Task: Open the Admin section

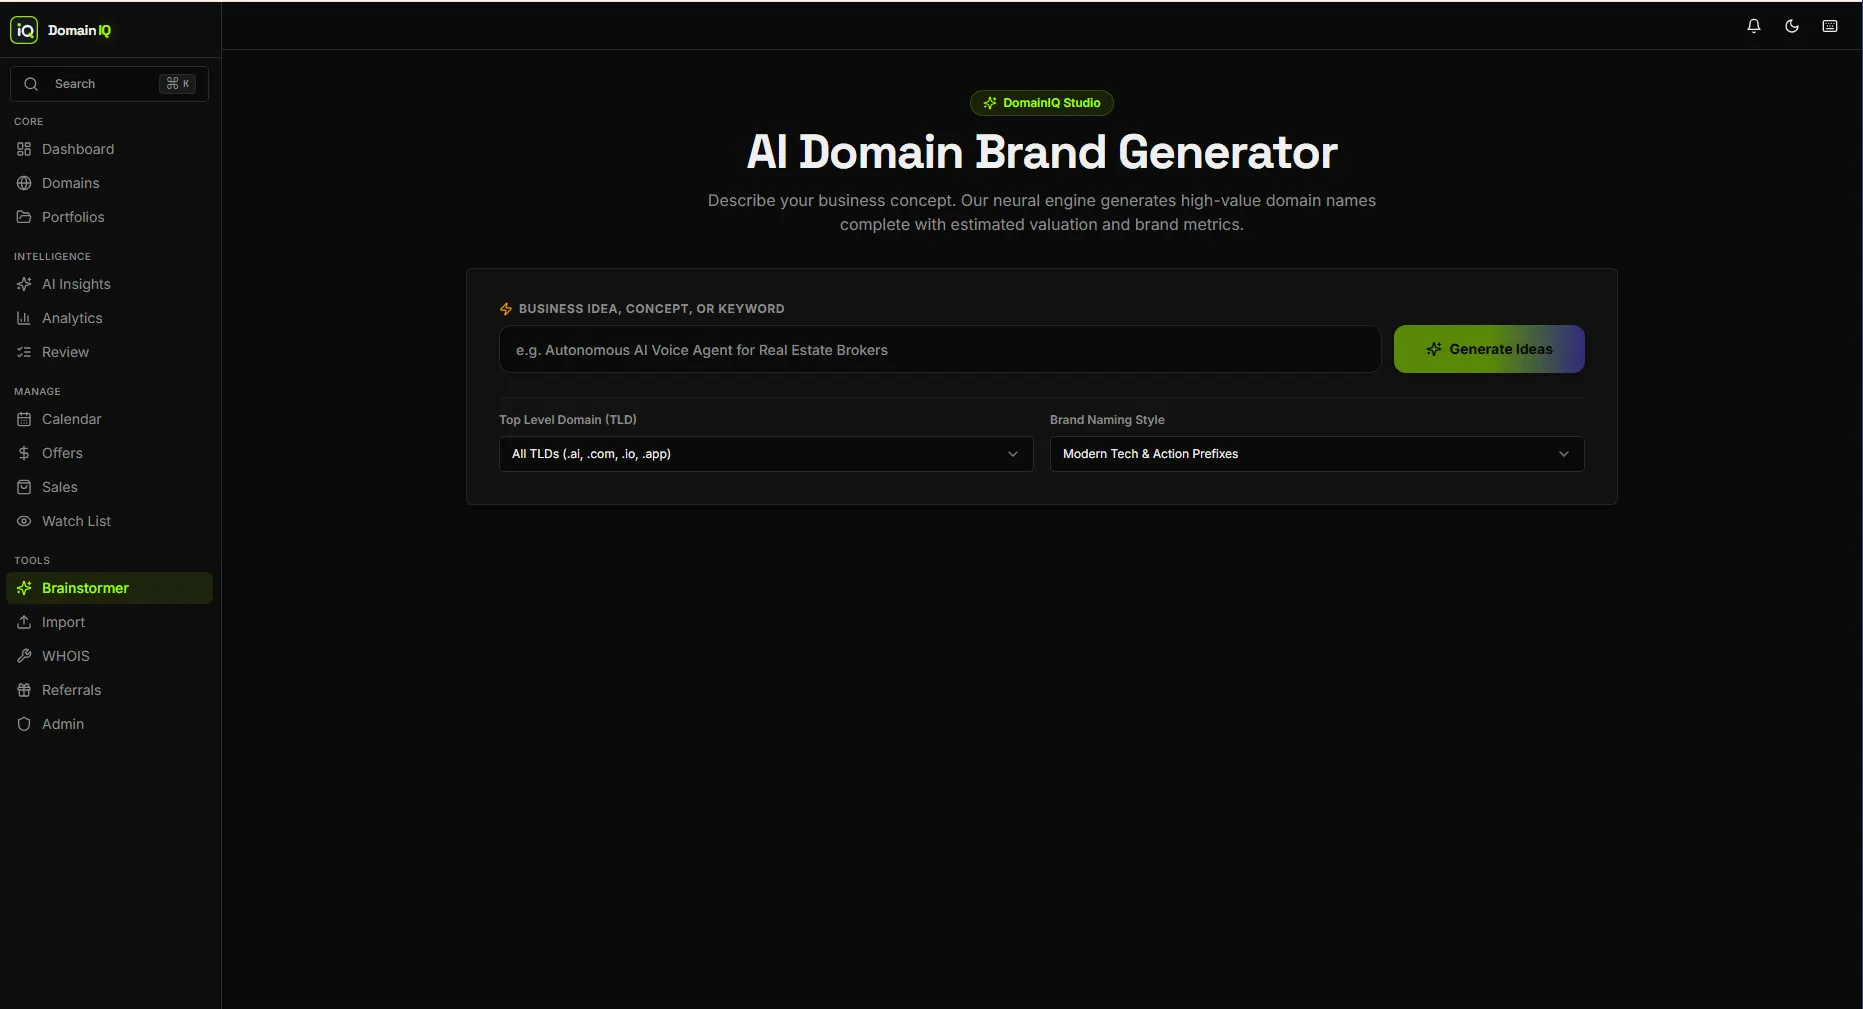Action: (x=109, y=724)
